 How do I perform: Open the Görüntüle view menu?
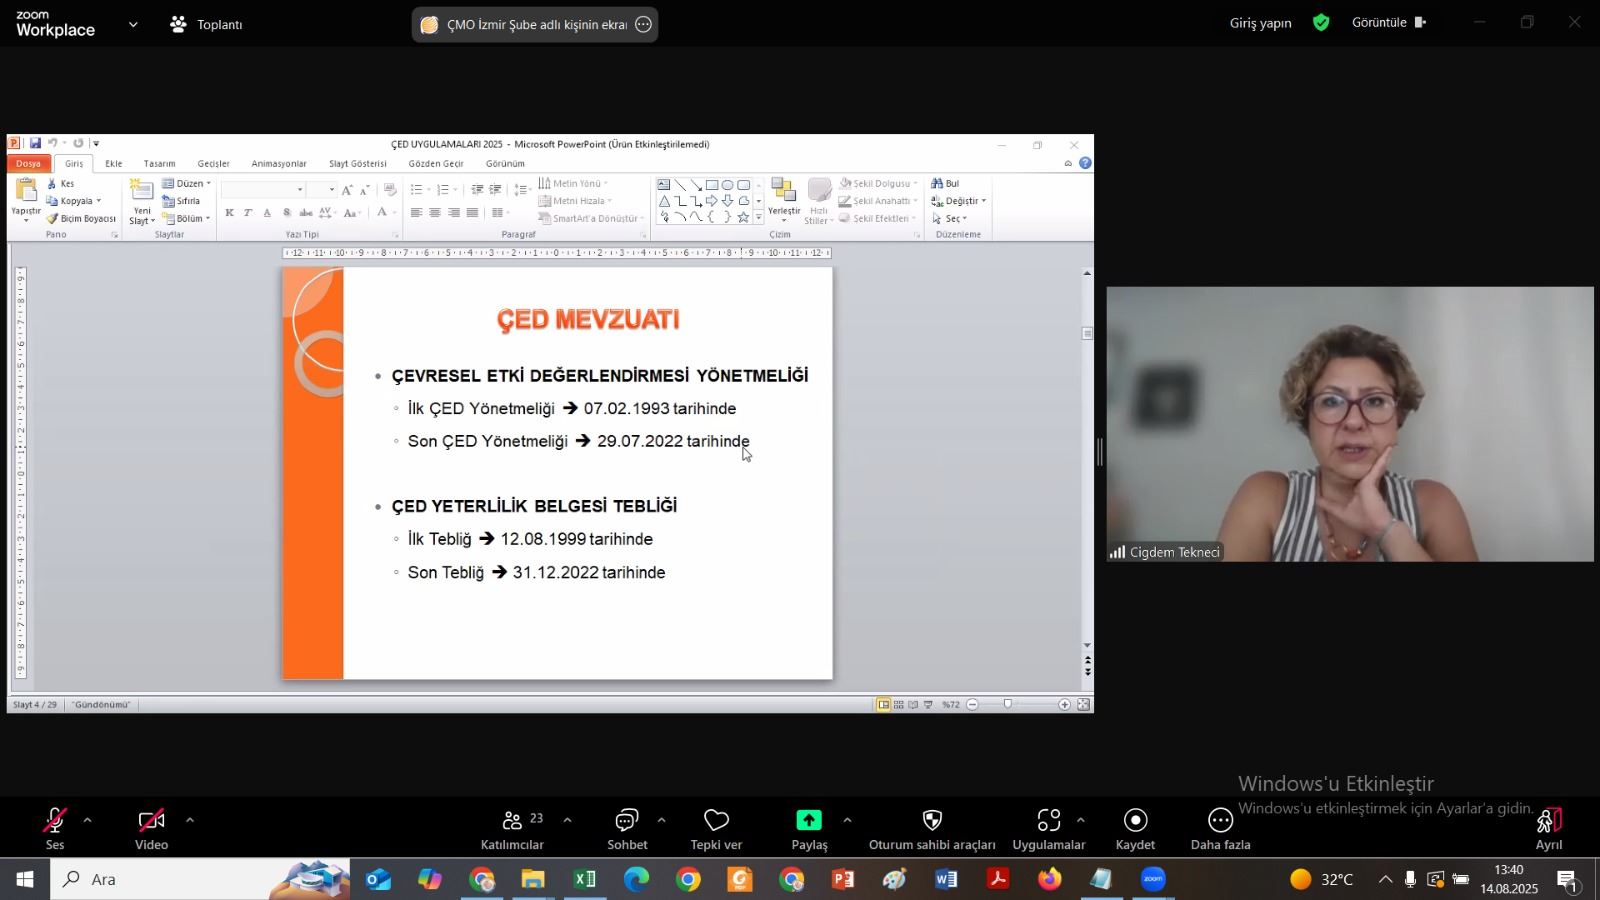coord(1388,22)
